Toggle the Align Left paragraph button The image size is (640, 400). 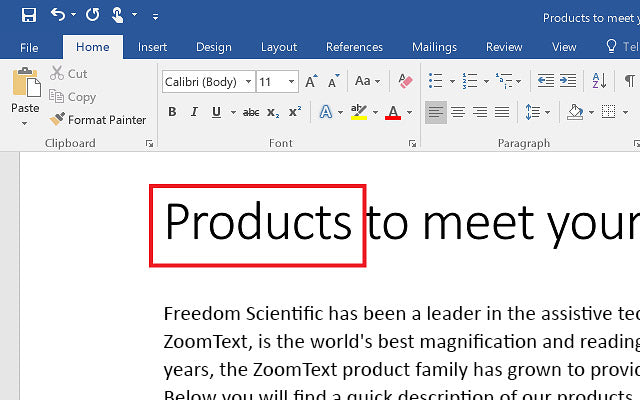click(x=435, y=112)
